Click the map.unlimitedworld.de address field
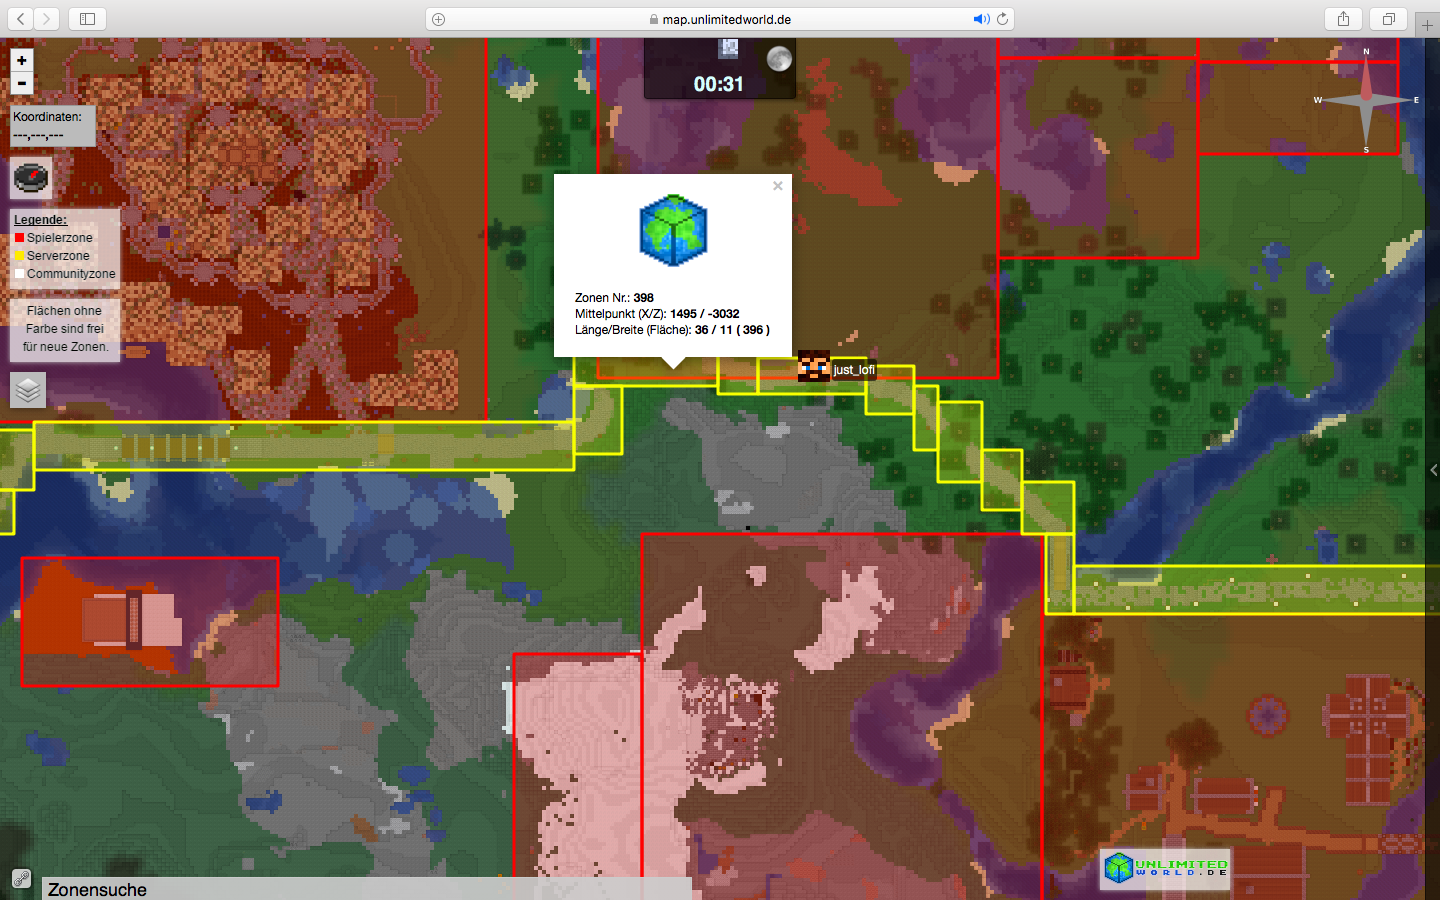The image size is (1440, 900). pyautogui.click(x=720, y=19)
